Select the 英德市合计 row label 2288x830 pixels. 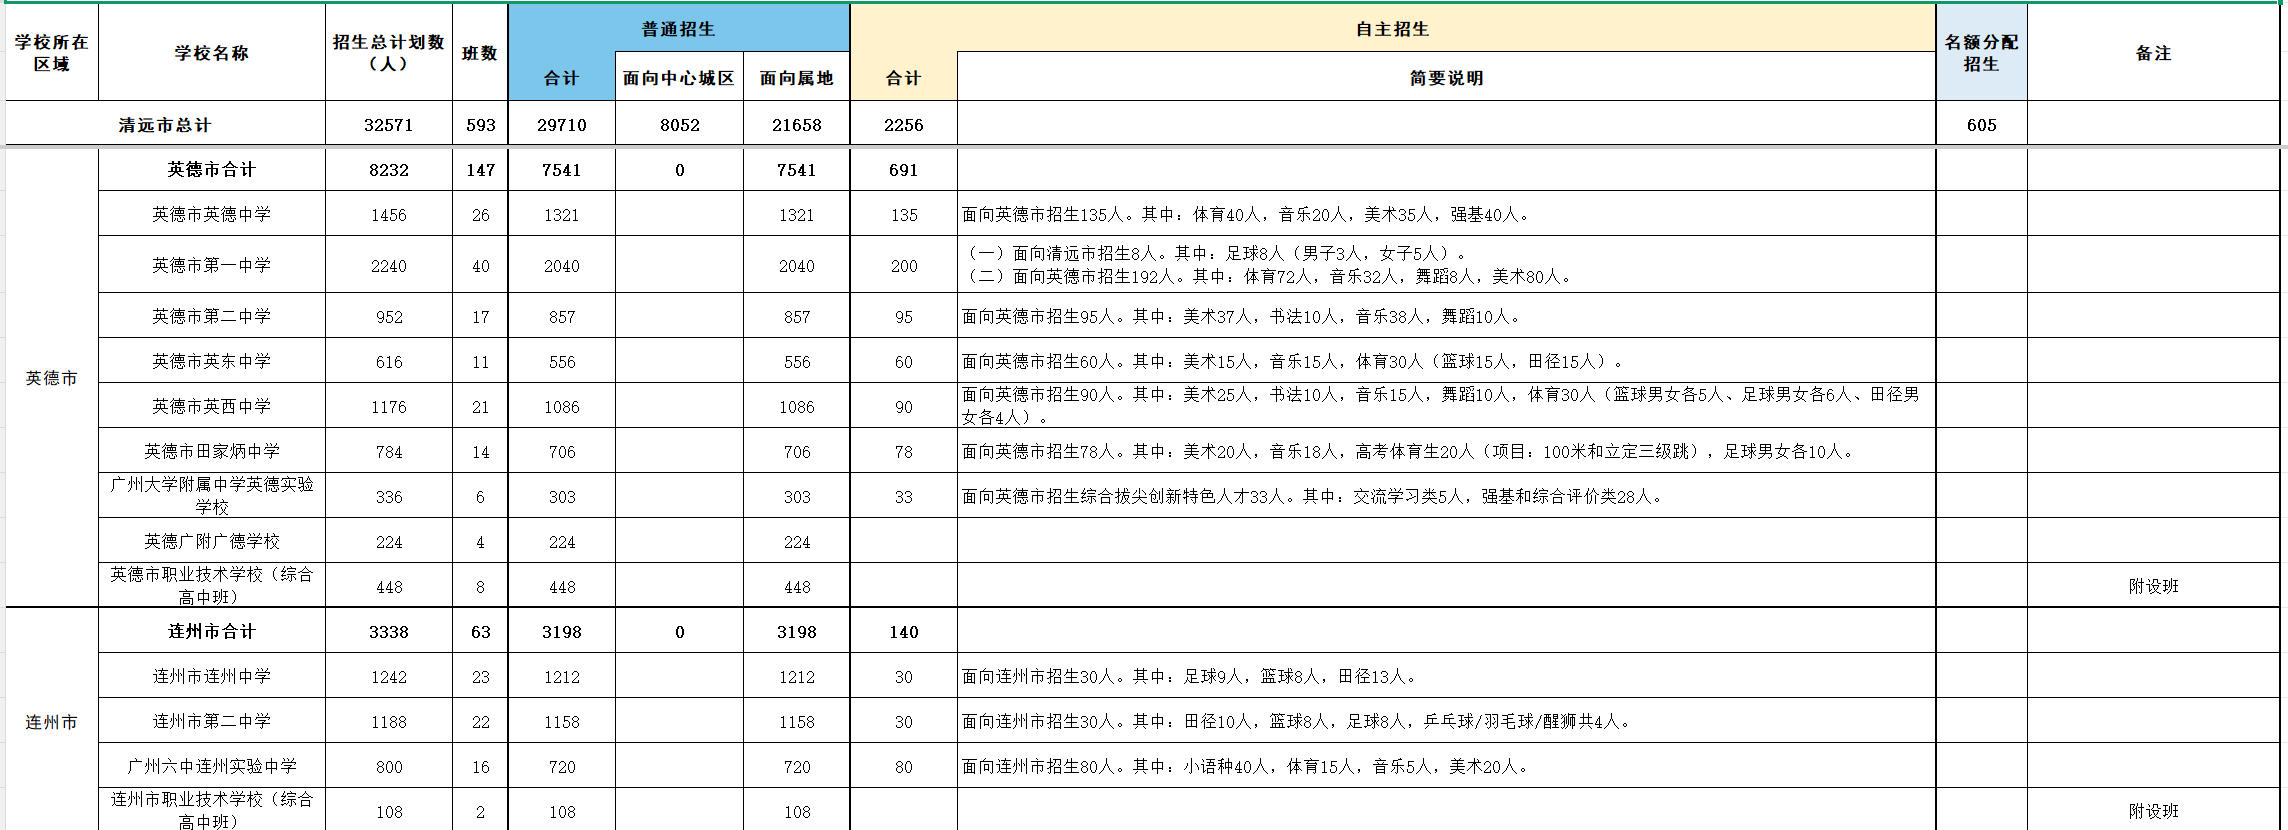tap(212, 170)
